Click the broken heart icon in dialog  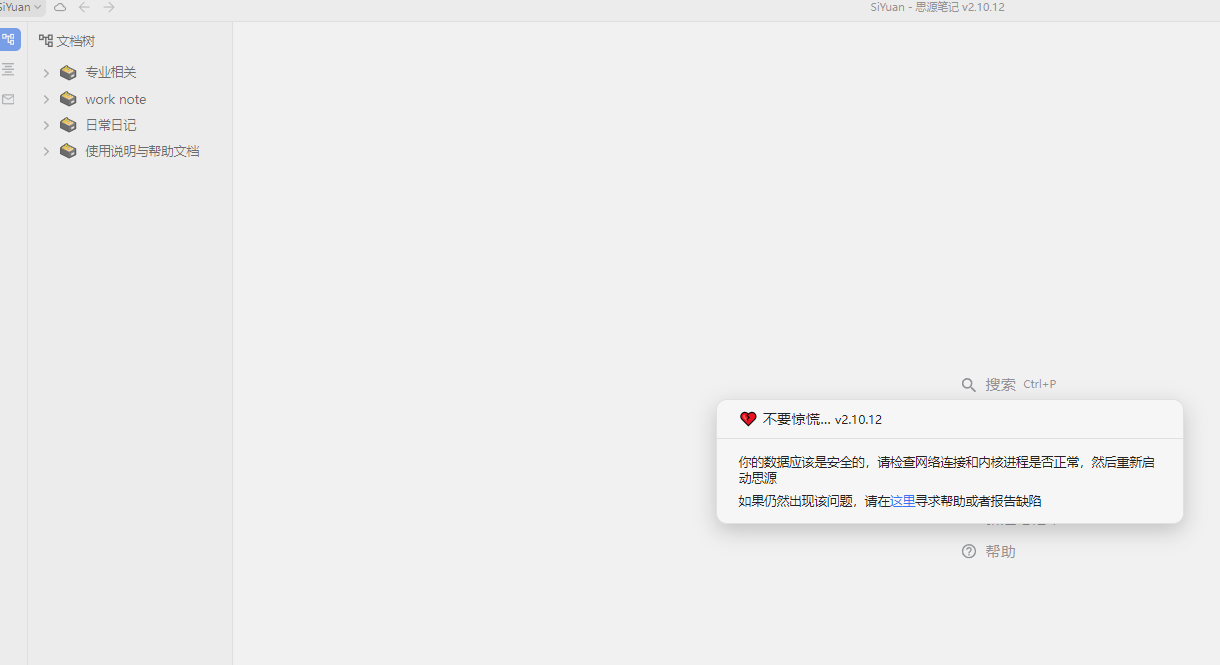pos(748,419)
